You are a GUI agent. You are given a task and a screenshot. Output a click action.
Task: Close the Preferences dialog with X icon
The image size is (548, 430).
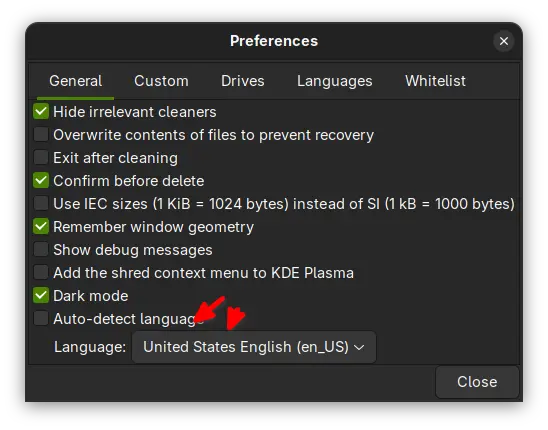503,41
